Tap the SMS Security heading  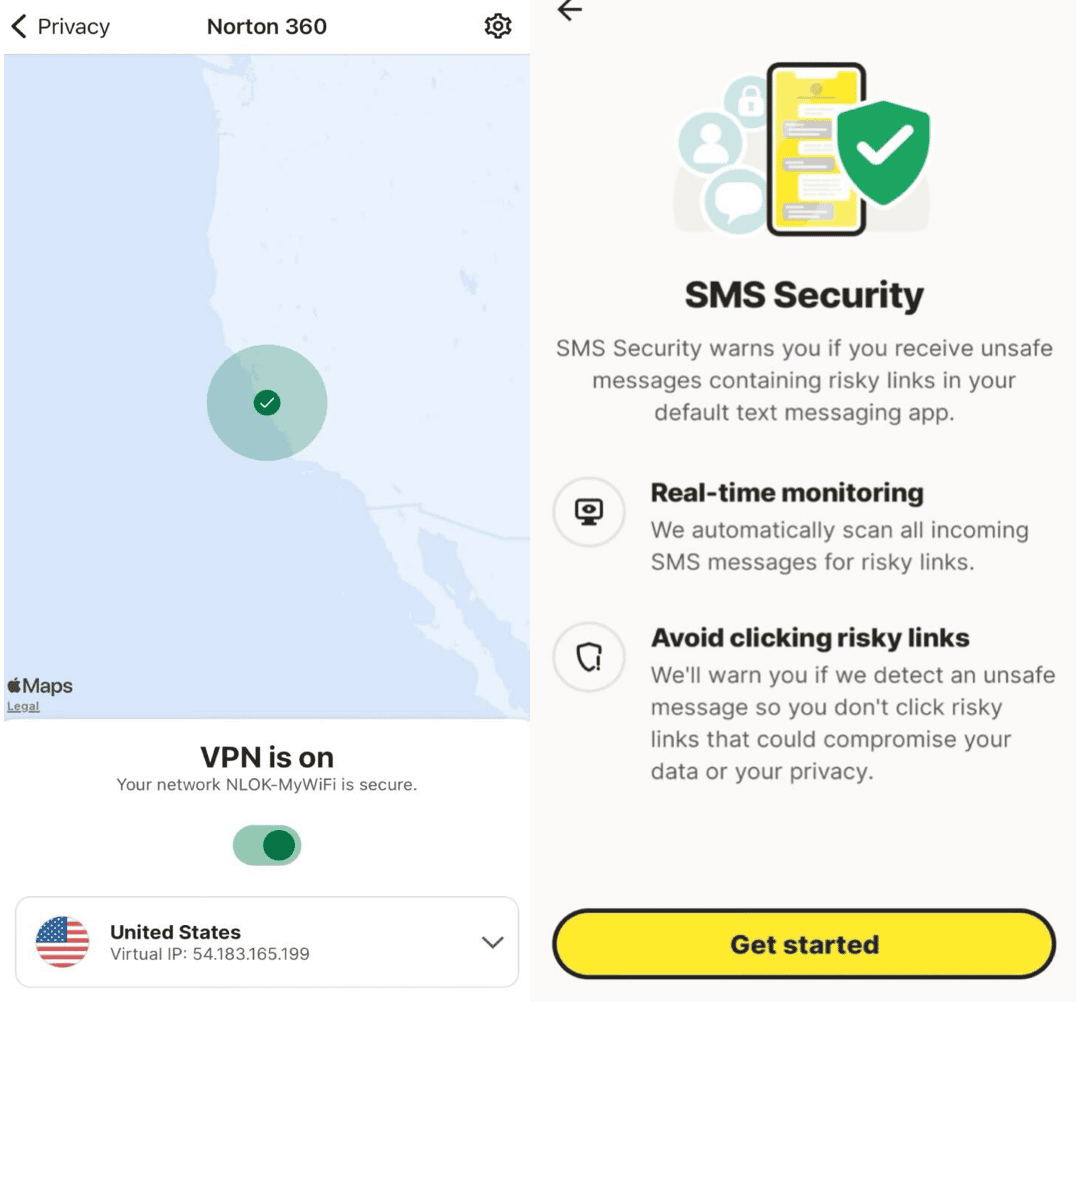(x=804, y=295)
